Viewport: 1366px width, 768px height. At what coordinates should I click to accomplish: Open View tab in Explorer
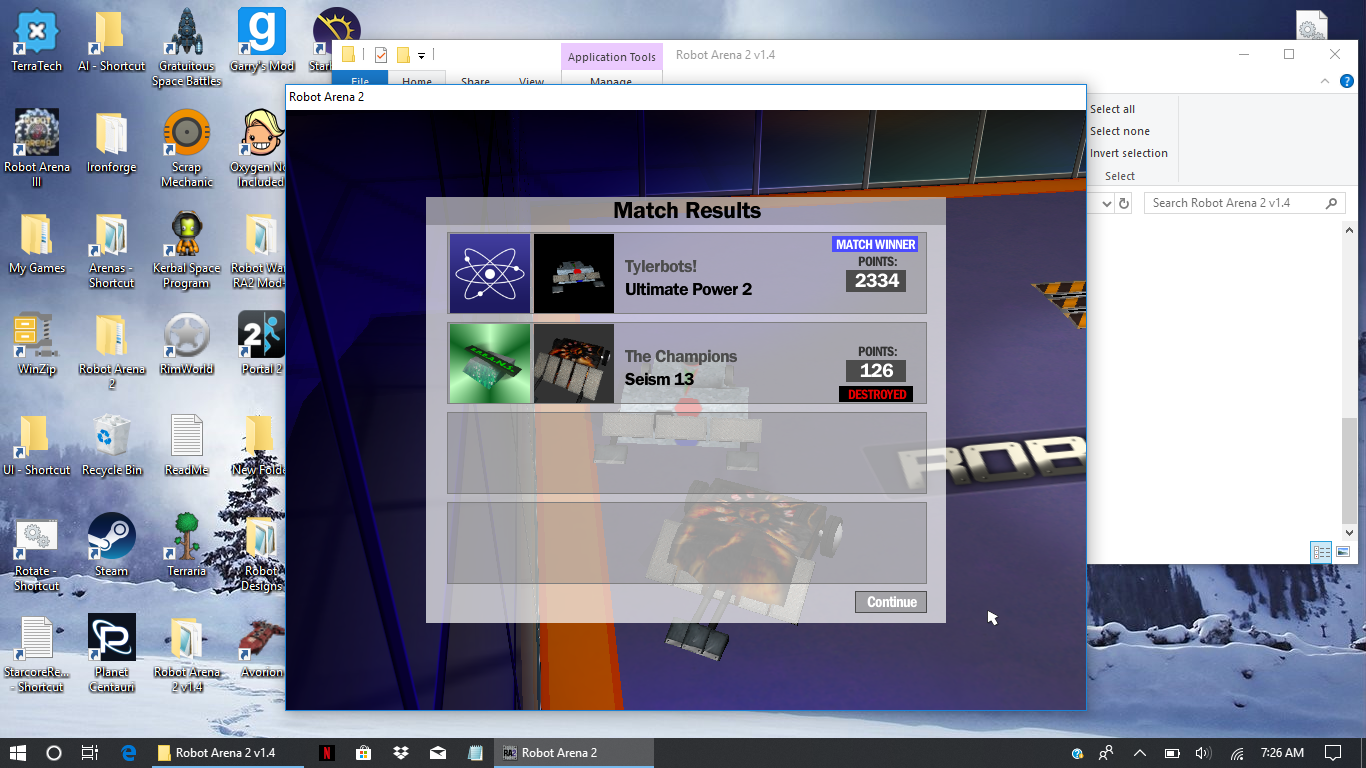531,81
